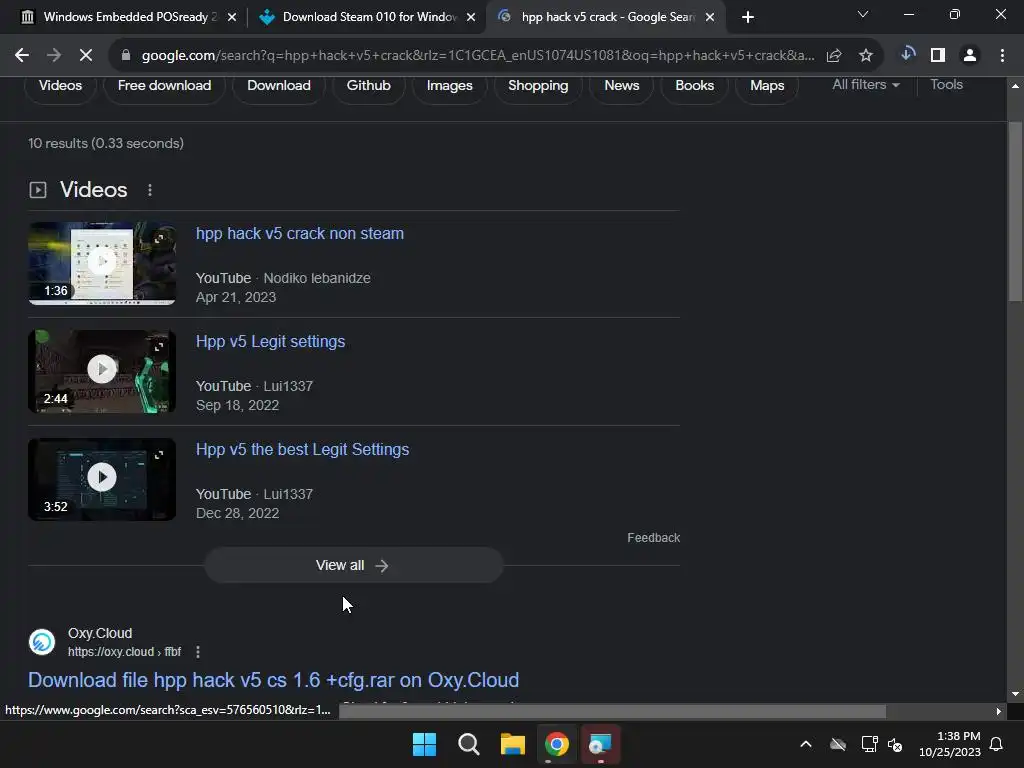
Task: Open the clock showing 1:38 PM
Action: tap(950, 744)
